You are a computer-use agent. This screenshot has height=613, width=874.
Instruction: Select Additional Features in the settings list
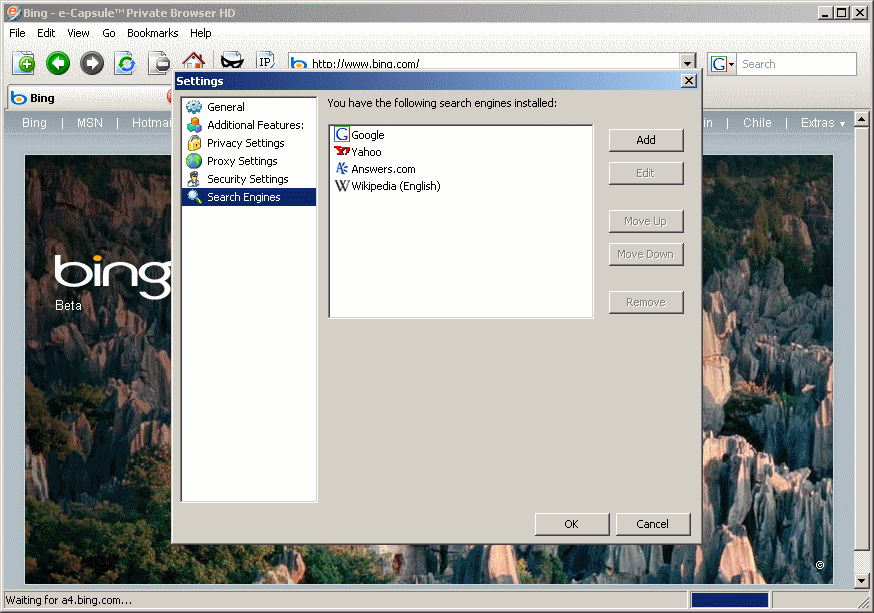click(x=249, y=125)
